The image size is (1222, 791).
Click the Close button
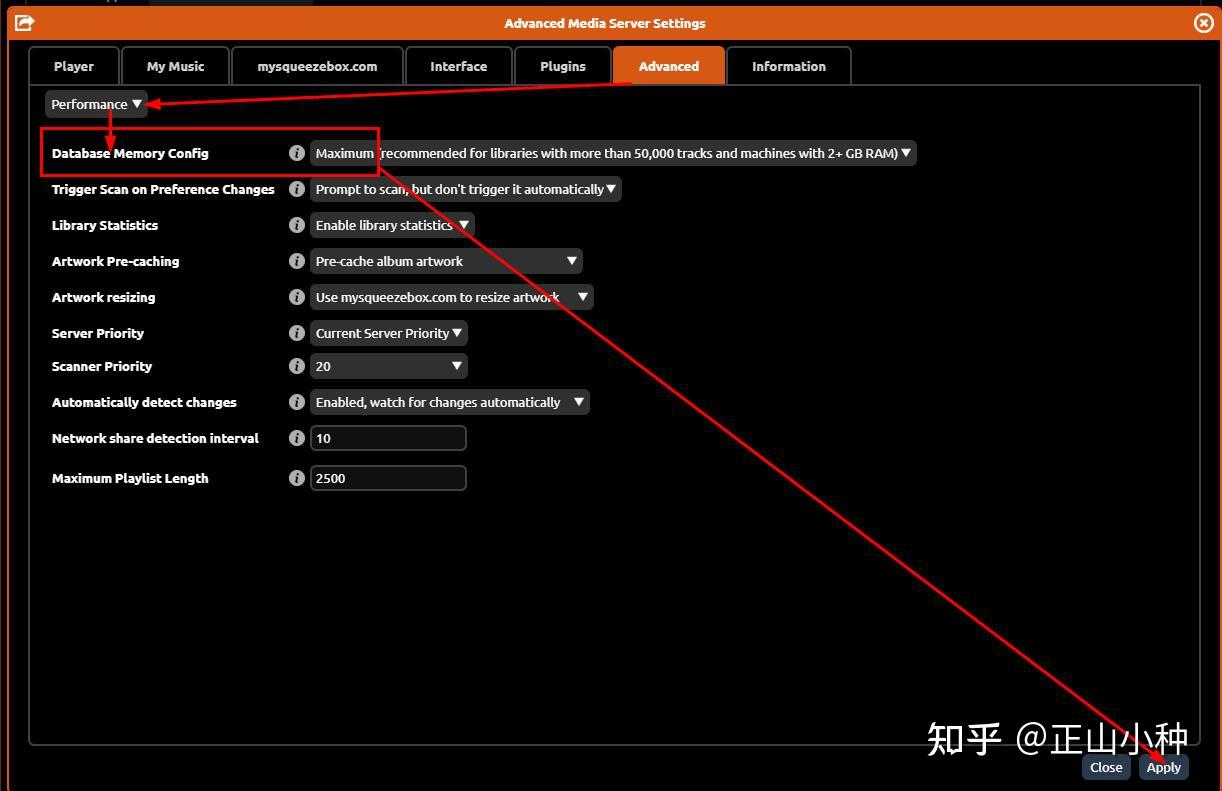(1105, 767)
